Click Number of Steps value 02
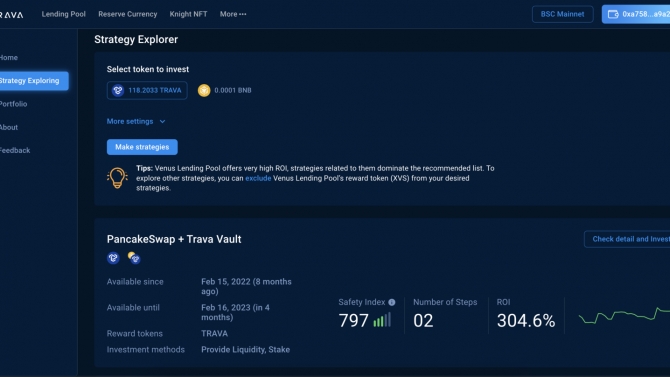 point(423,321)
